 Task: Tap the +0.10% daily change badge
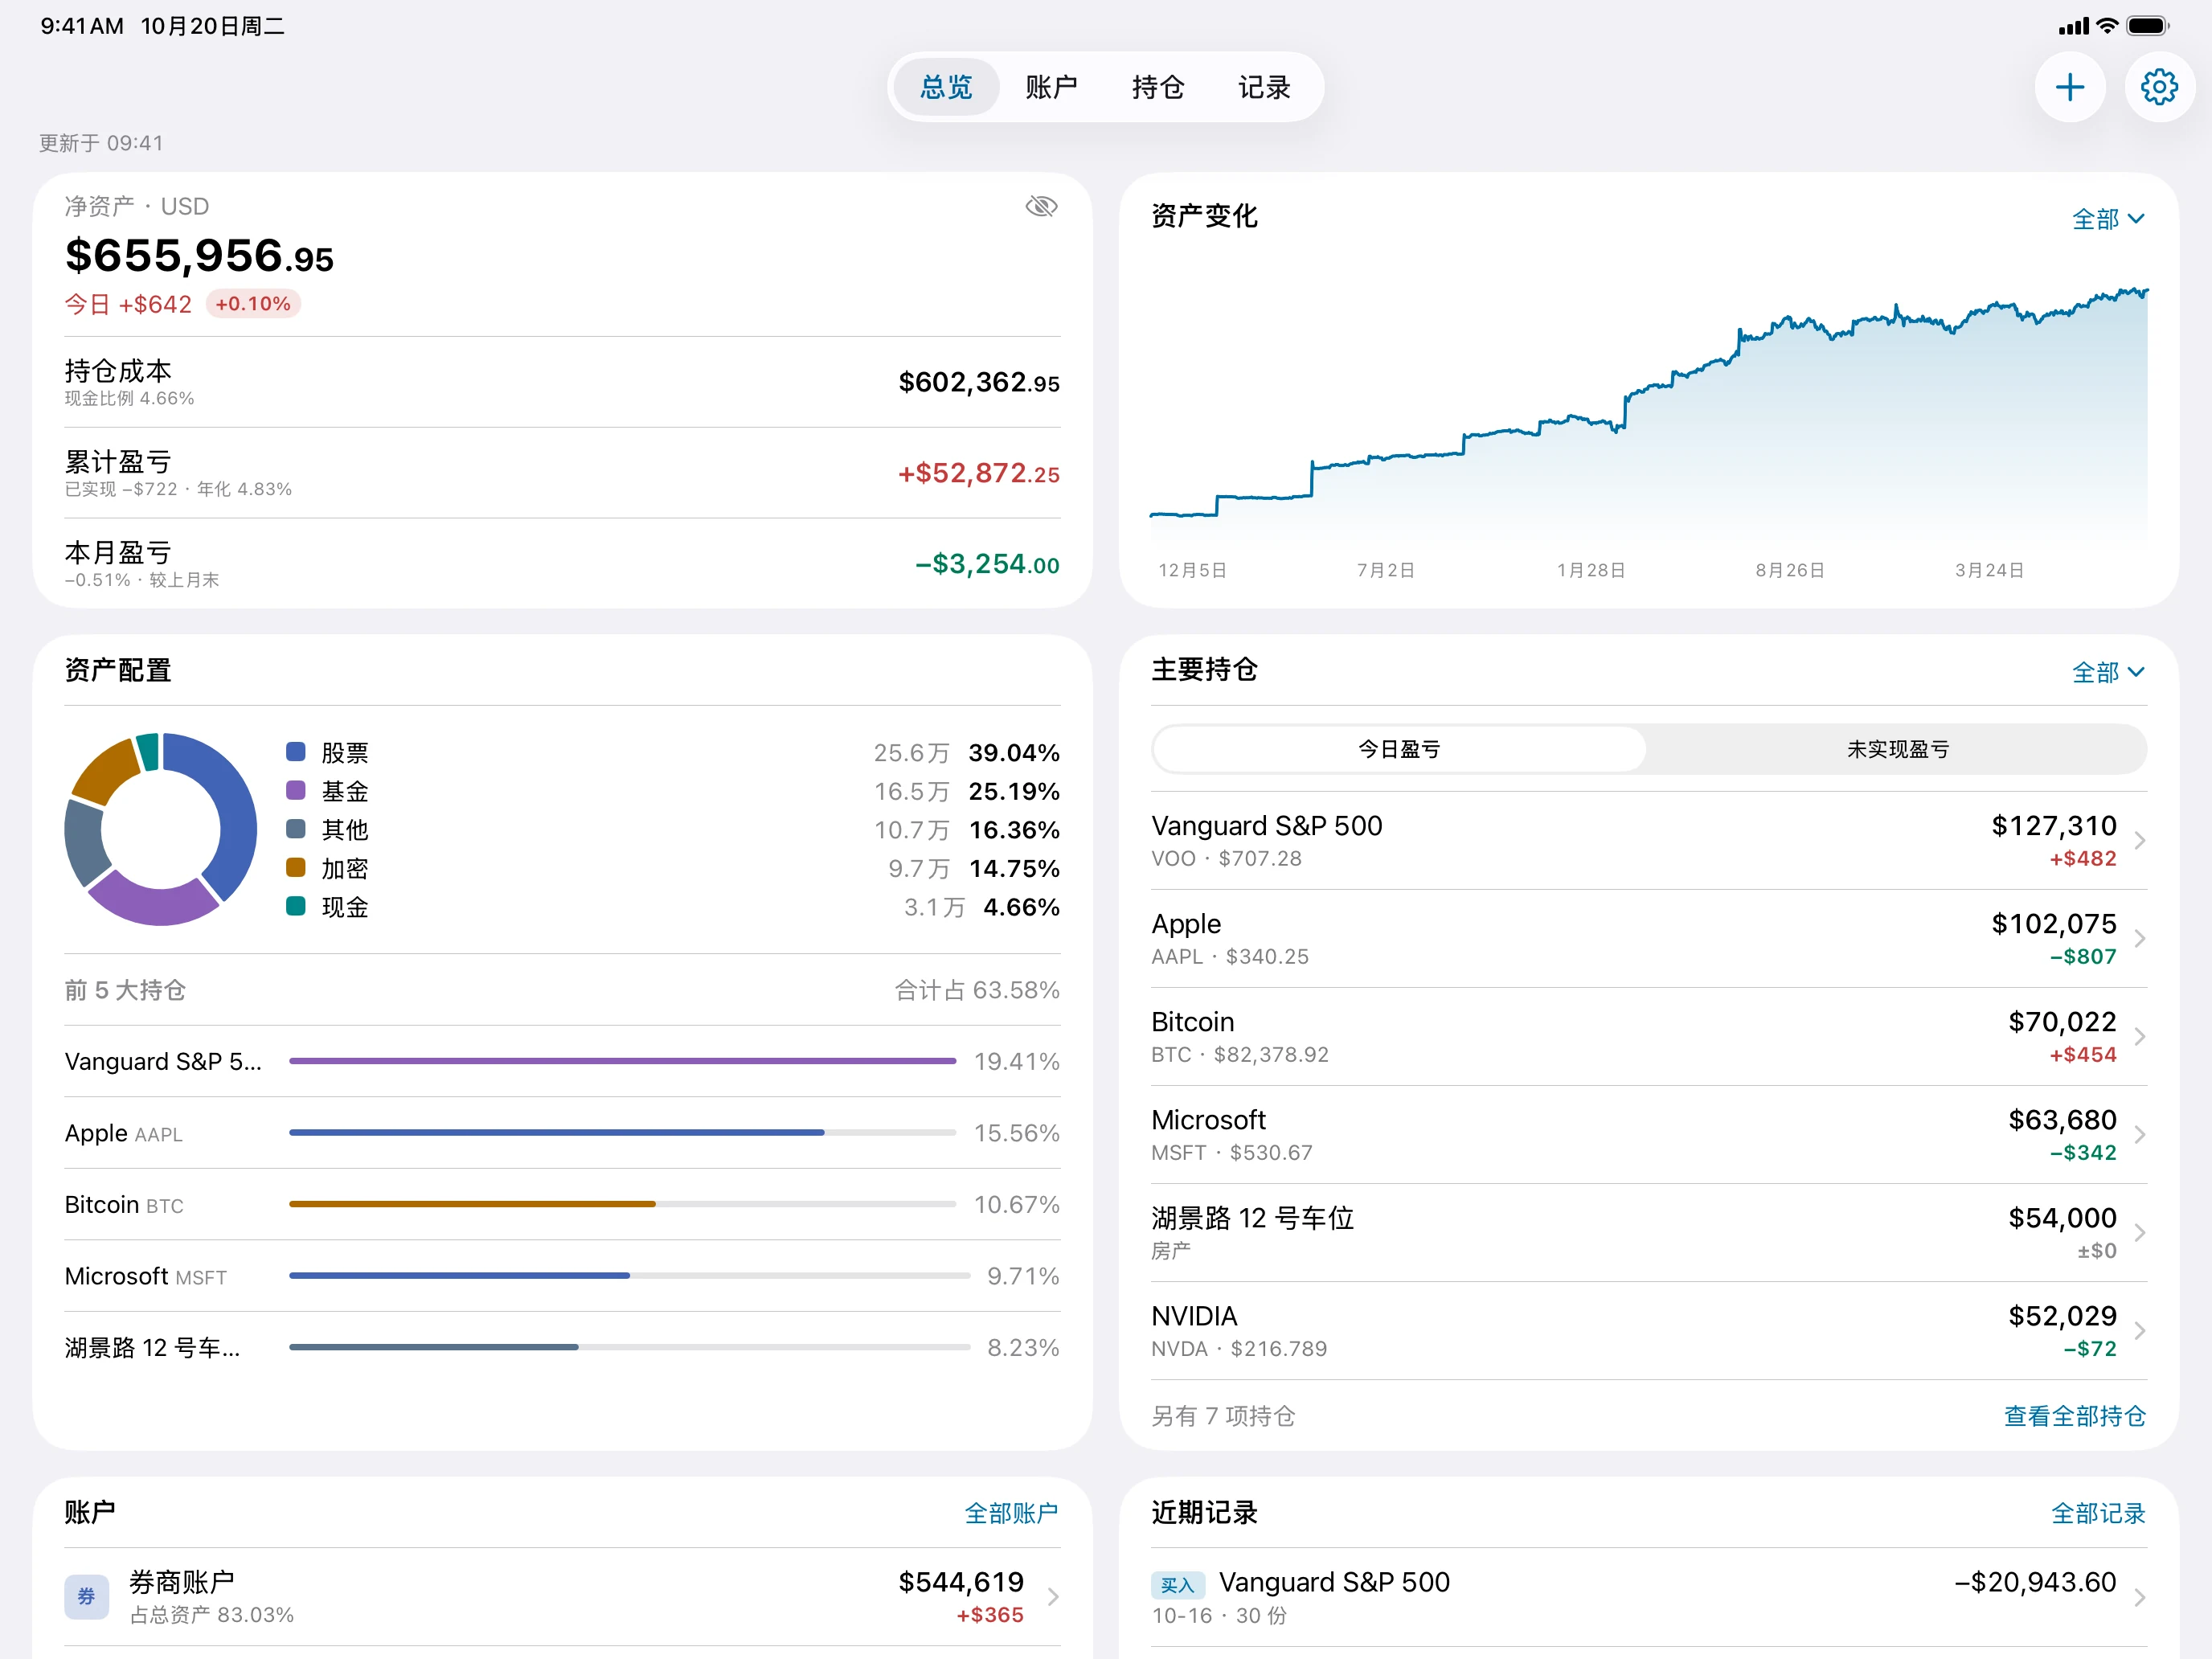253,304
